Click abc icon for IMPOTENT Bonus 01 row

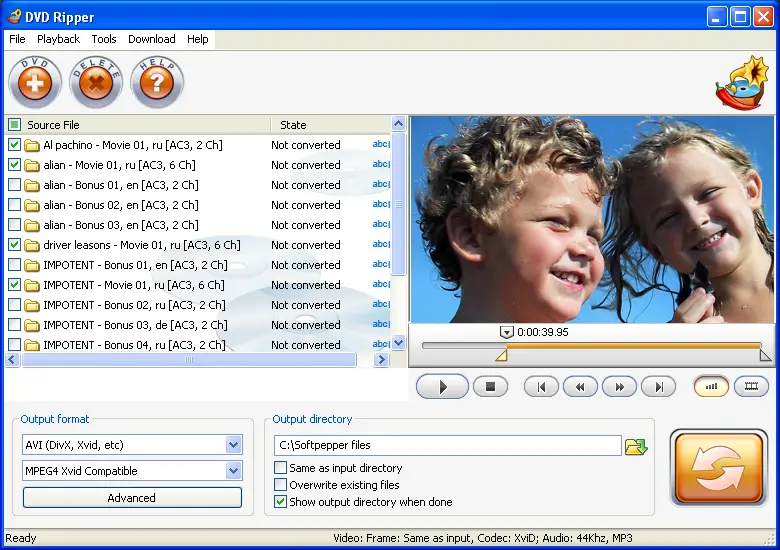pos(381,264)
